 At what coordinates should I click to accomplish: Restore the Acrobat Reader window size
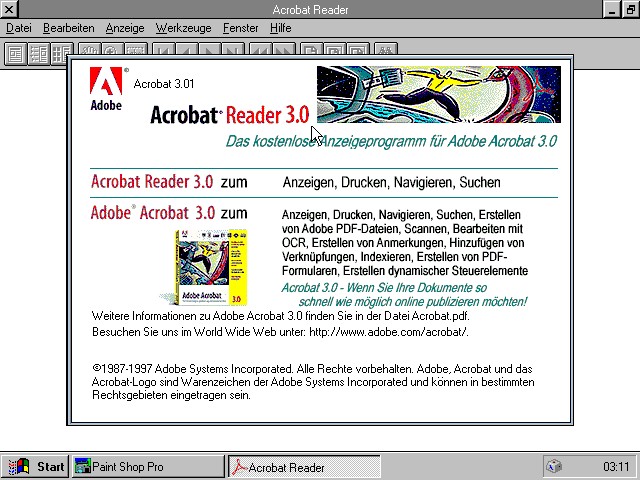point(631,9)
